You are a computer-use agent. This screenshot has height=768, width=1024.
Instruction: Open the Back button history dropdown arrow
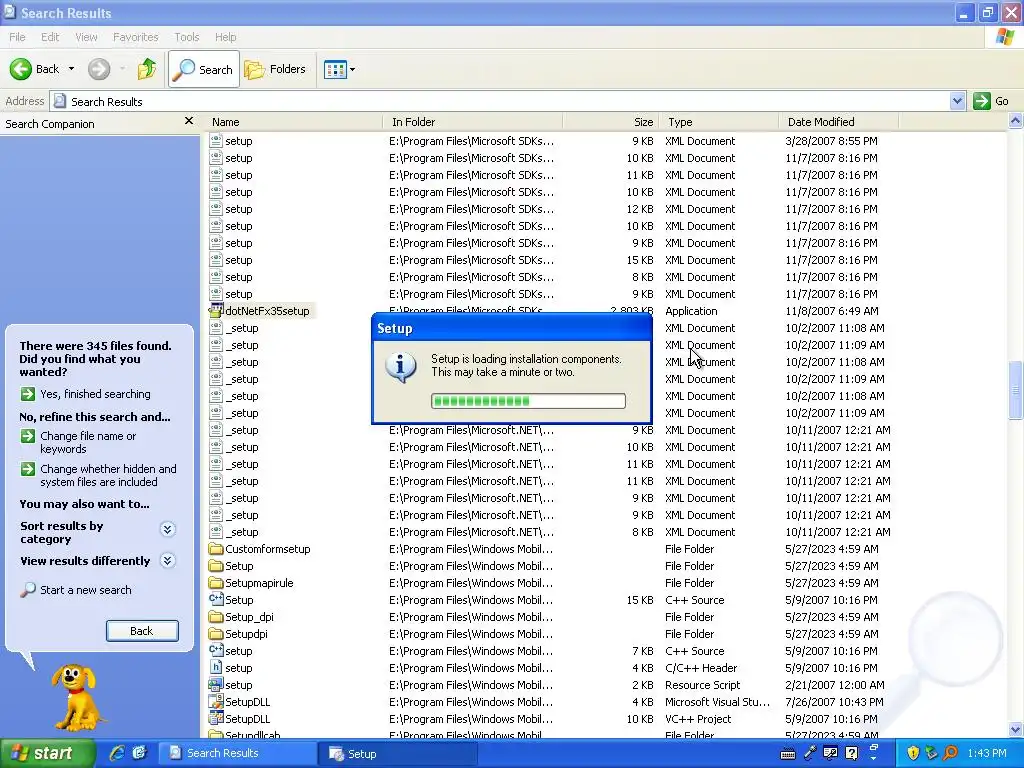[x=71, y=69]
